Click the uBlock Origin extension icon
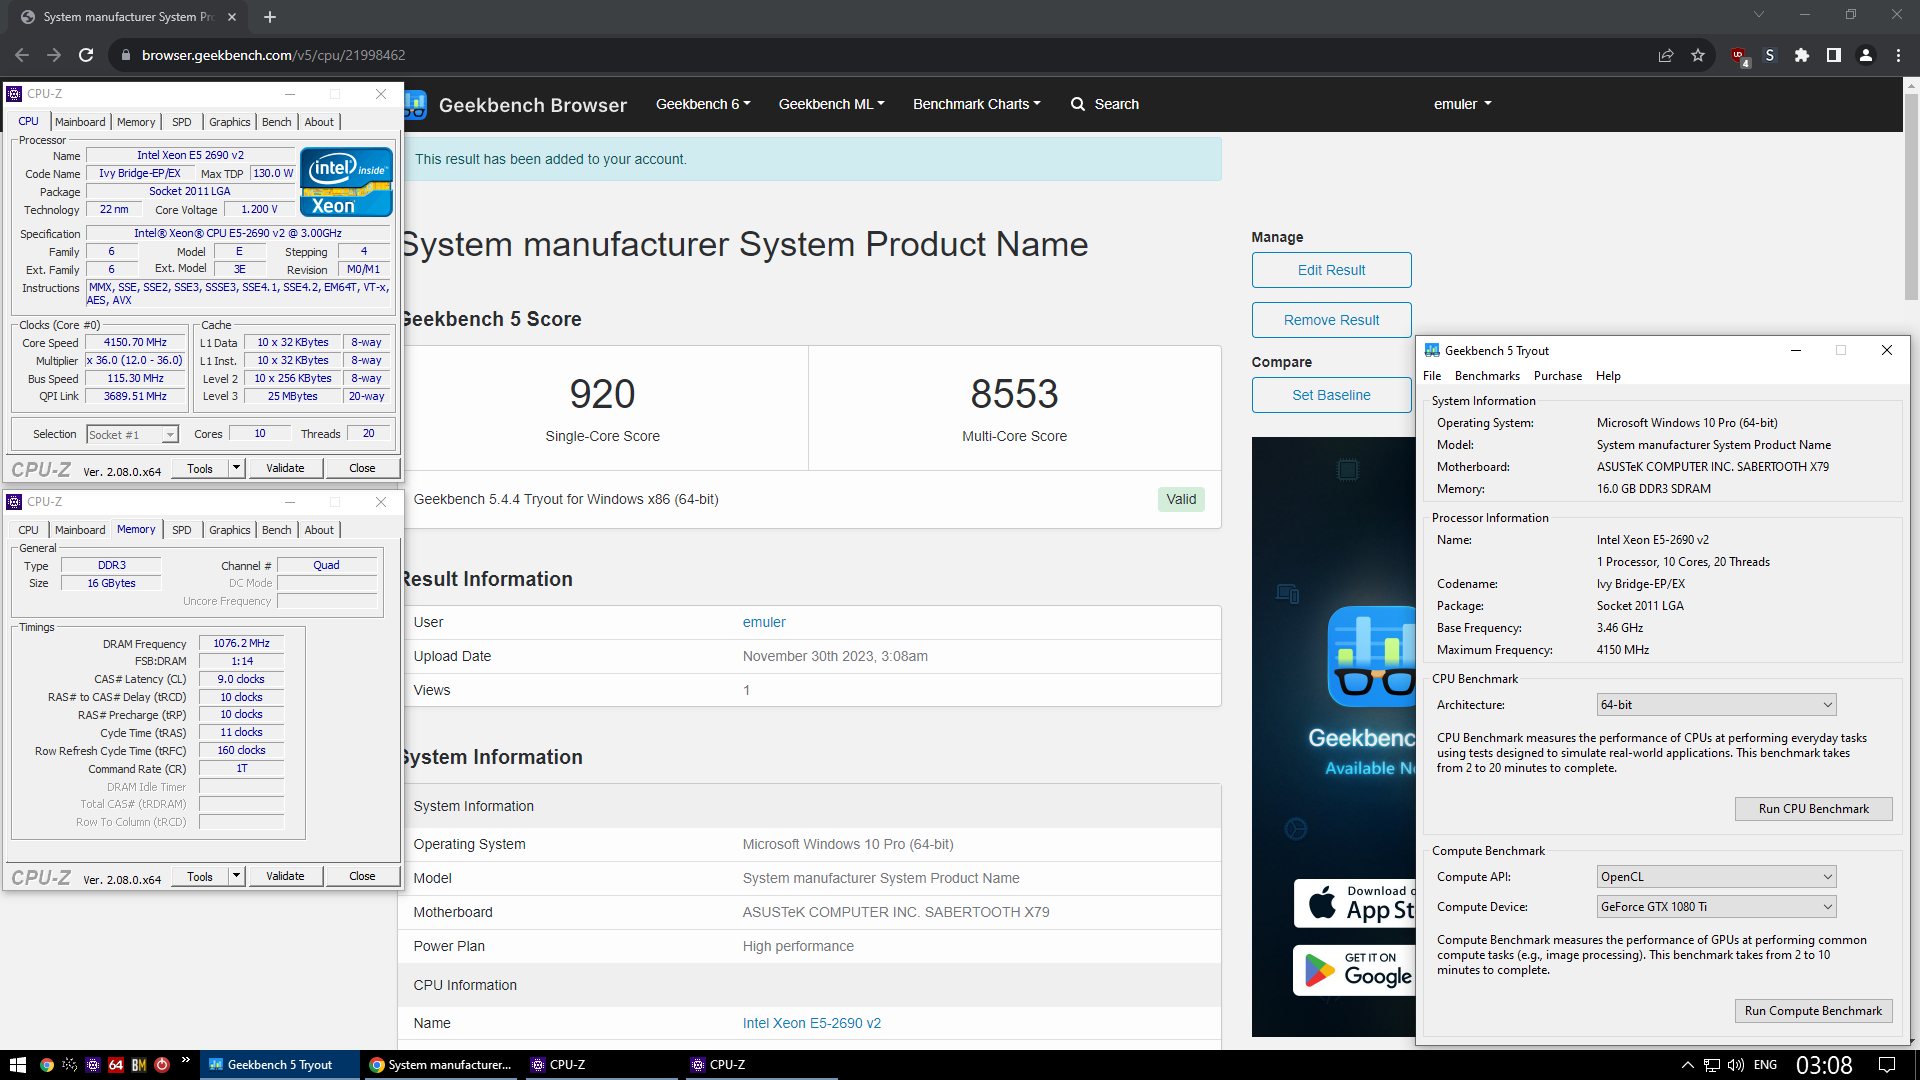The width and height of the screenshot is (1920, 1080). click(x=1739, y=56)
